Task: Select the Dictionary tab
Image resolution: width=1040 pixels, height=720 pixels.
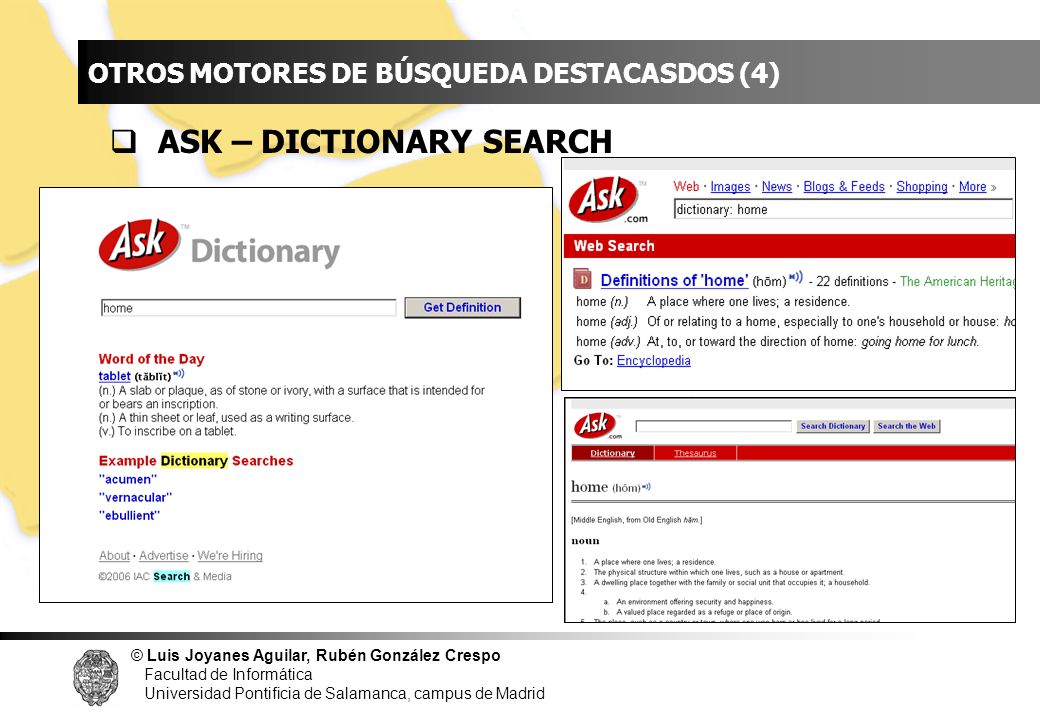Action: tap(612, 453)
